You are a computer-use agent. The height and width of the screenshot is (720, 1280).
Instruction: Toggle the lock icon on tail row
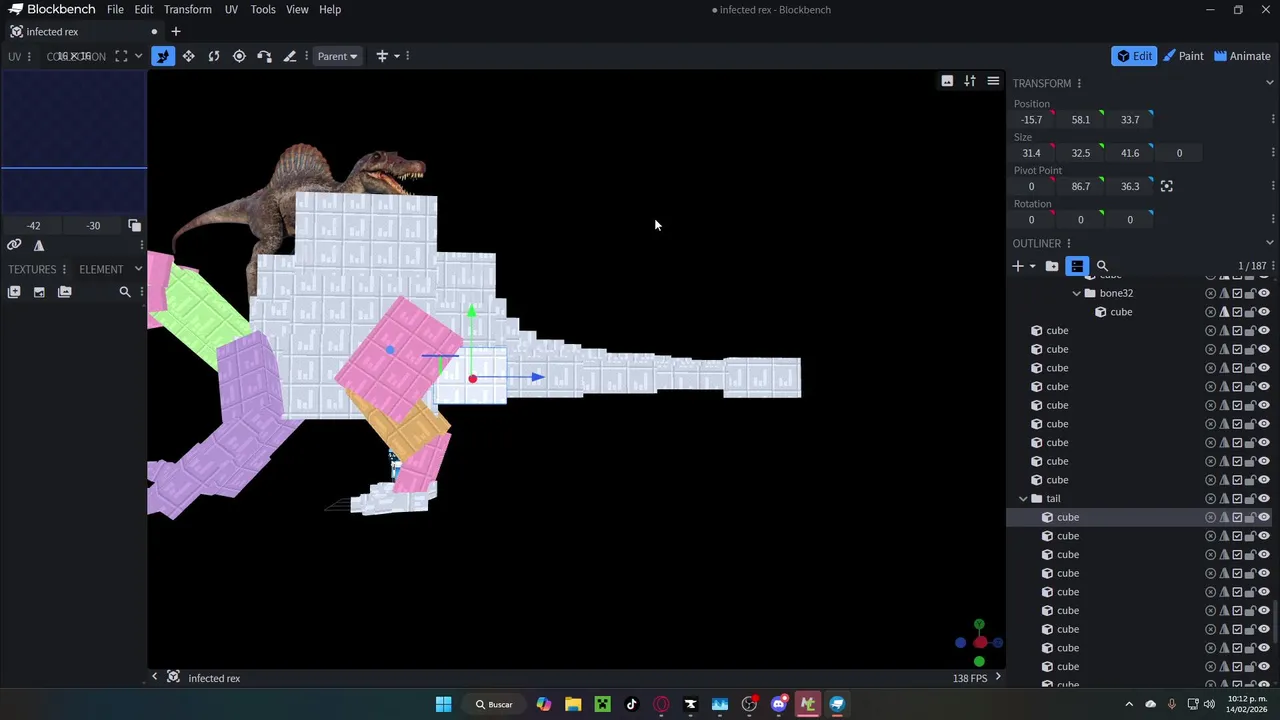1250,499
